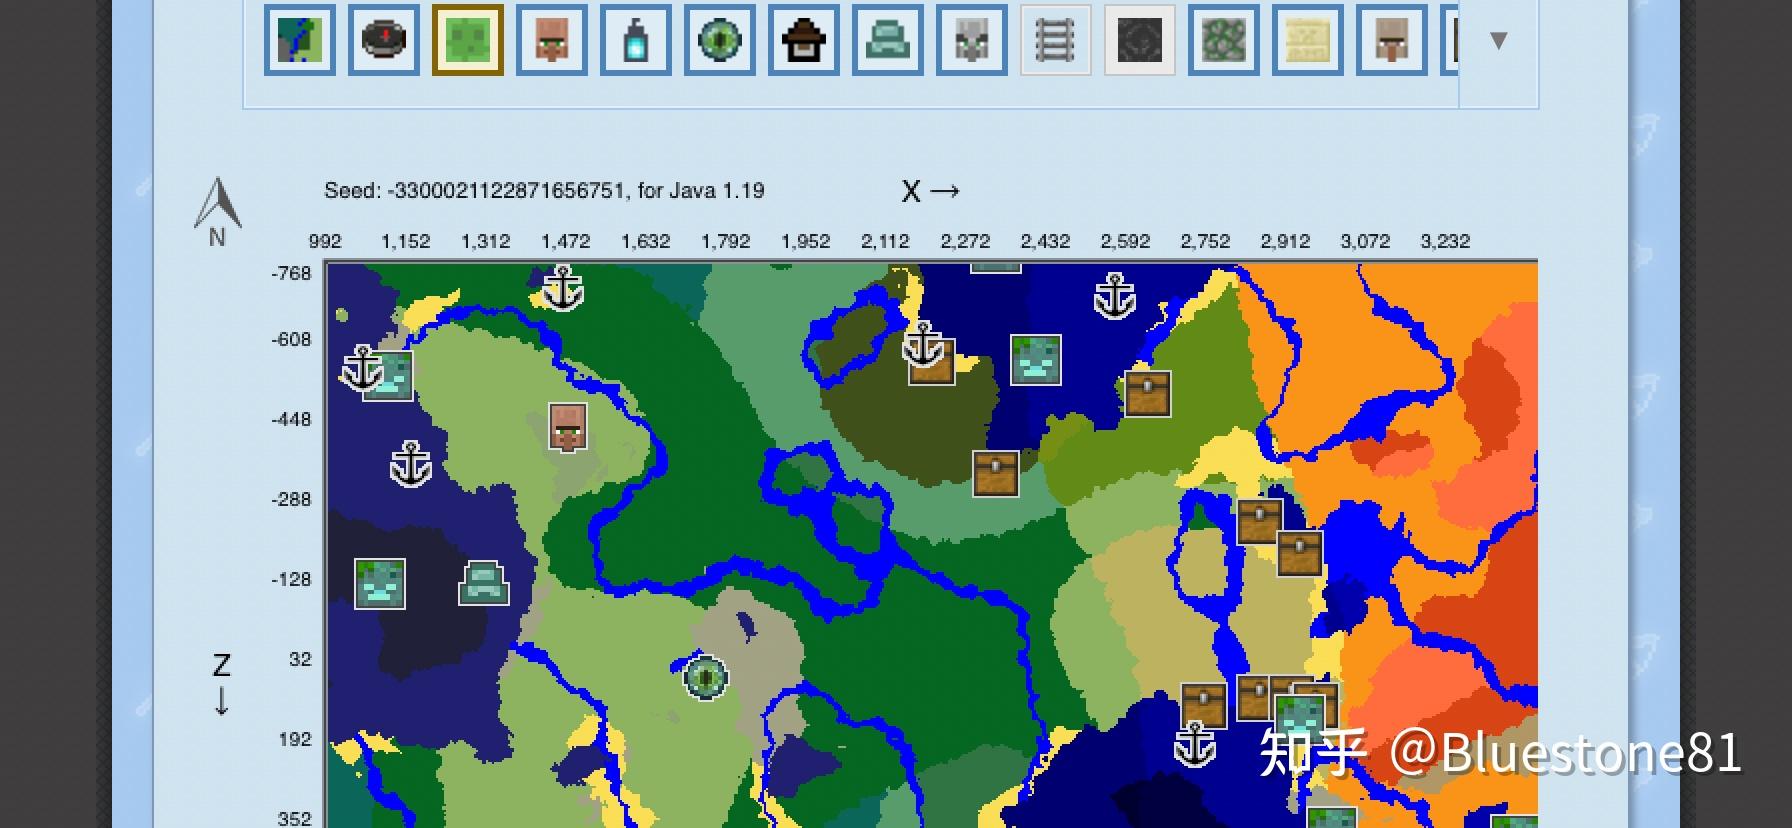Toggle the grey Pillager head icon
This screenshot has width=1792, height=828.
pyautogui.click(x=972, y=40)
